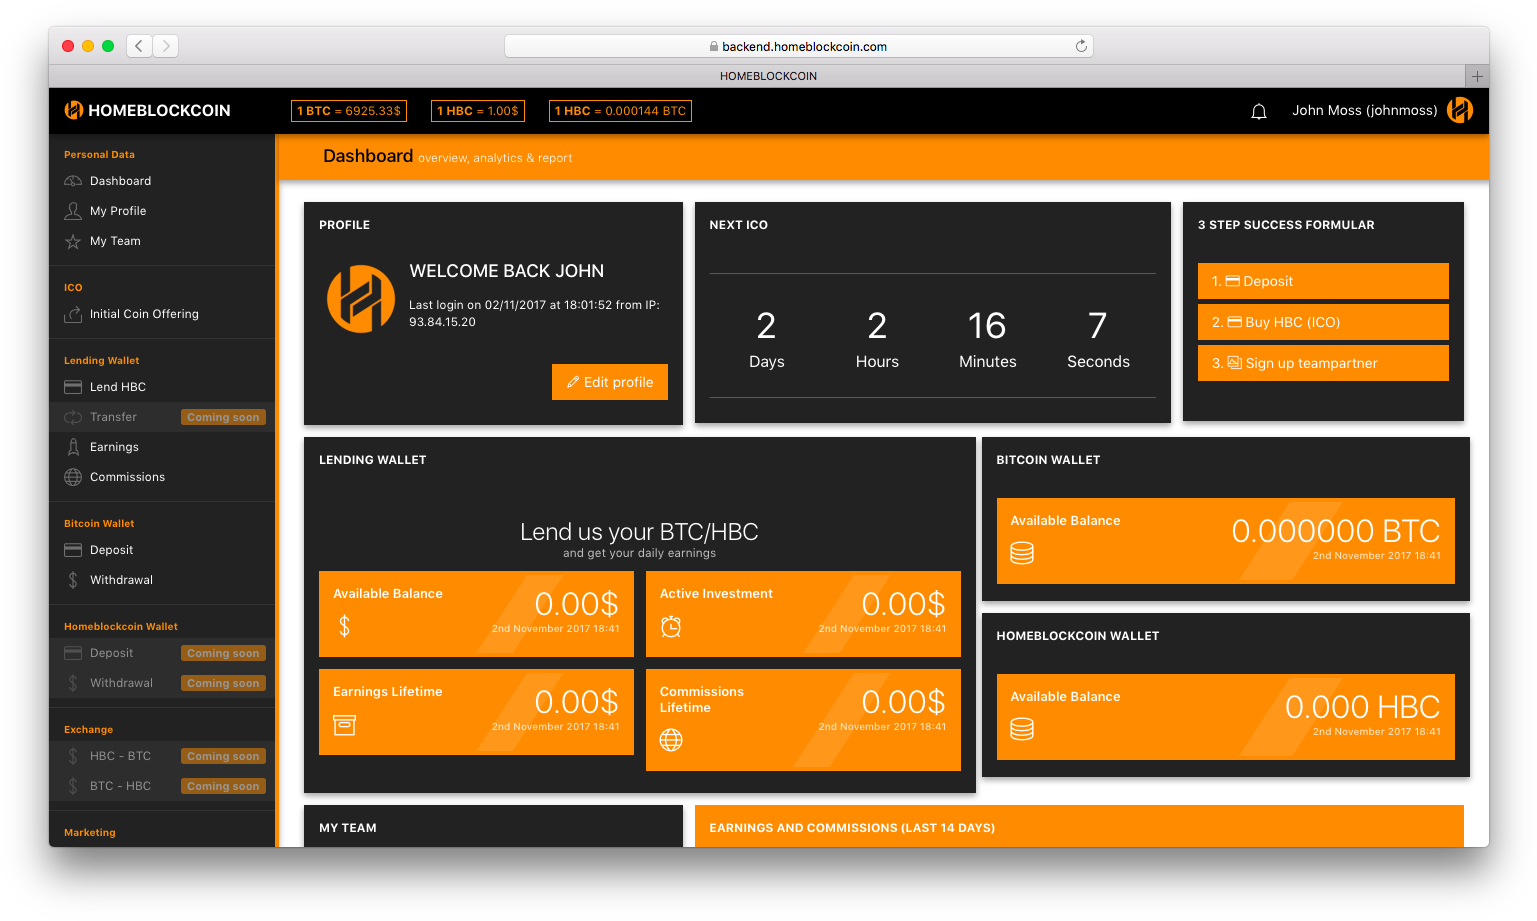Click the HOMEBLOCKCOIN logo icon
The image size is (1537, 921).
[x=73, y=110]
